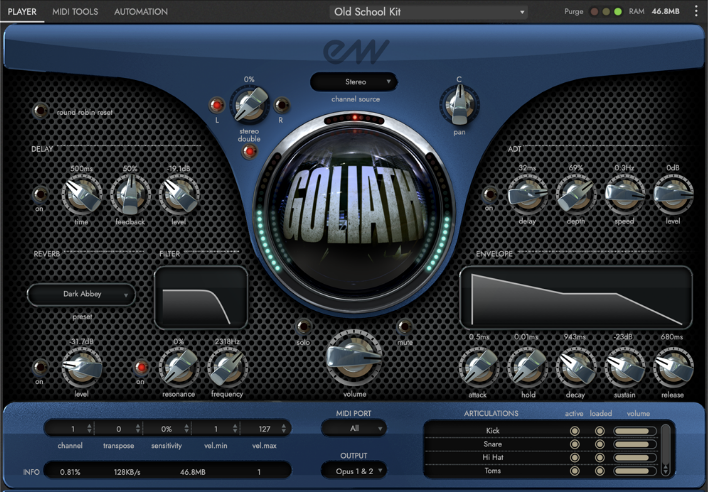Image resolution: width=708 pixels, height=492 pixels.
Task: Click the Purge label
Action: tap(573, 12)
